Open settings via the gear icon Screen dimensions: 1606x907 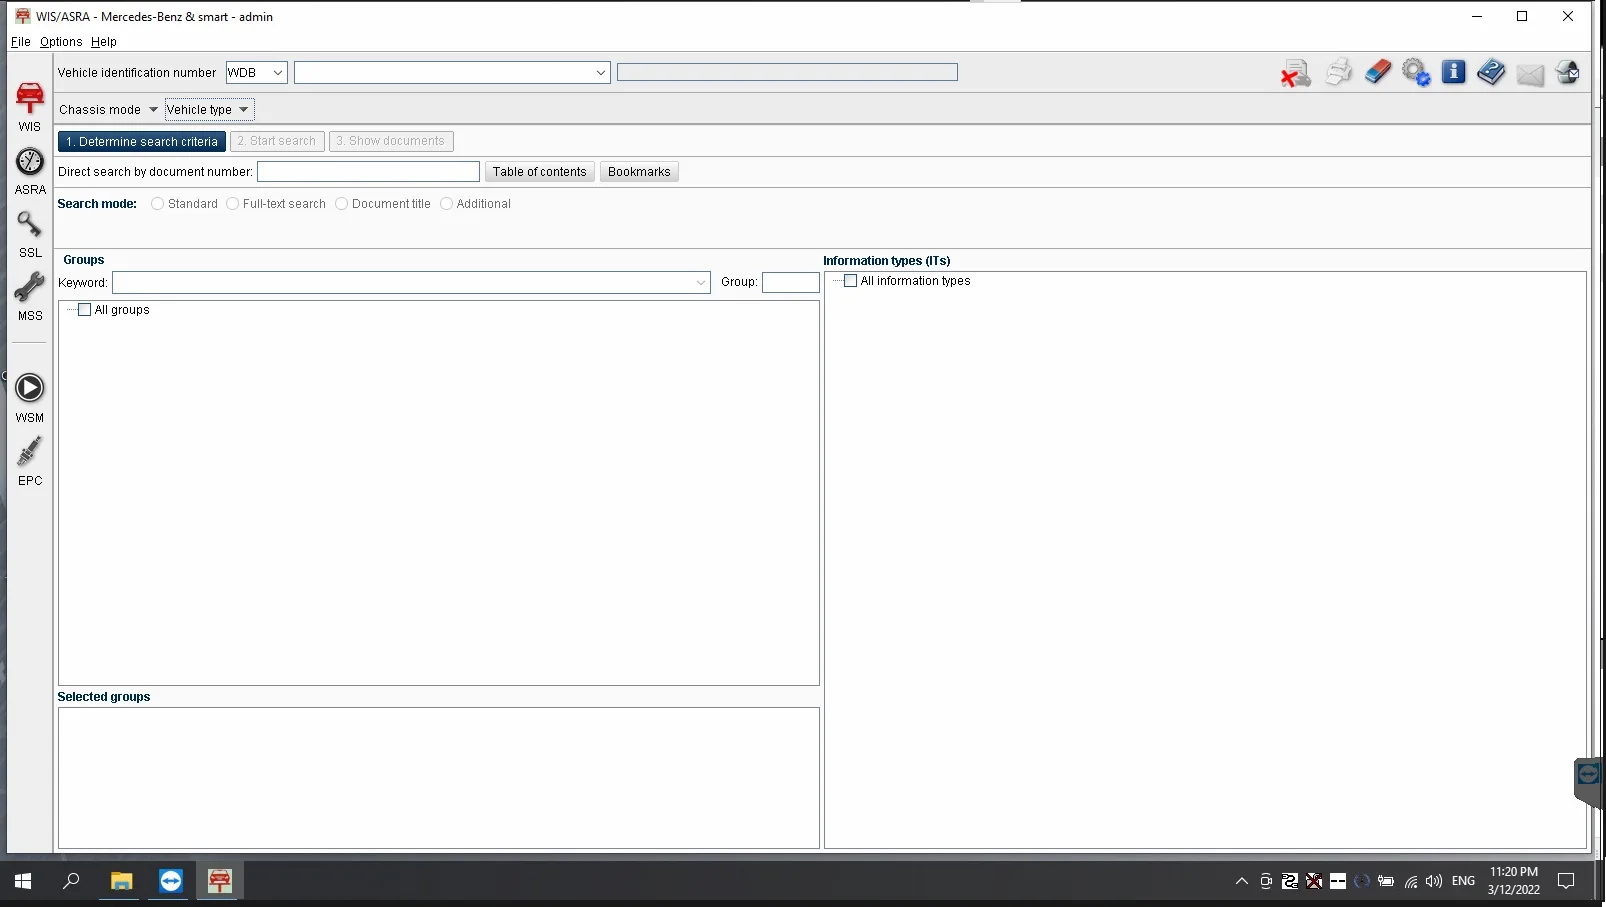click(1416, 73)
